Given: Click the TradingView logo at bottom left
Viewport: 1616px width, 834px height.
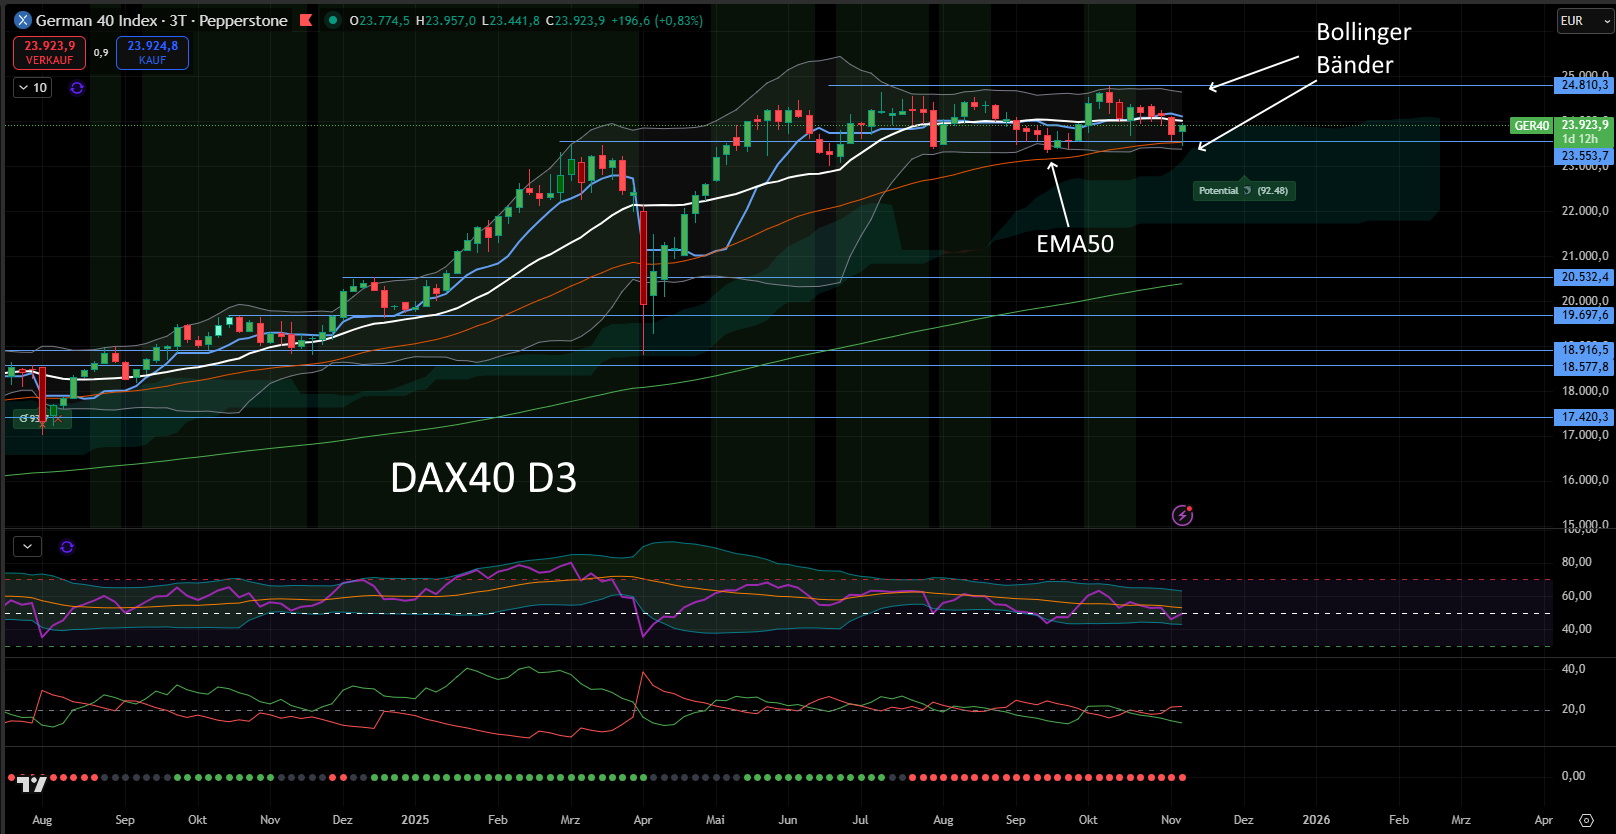Looking at the screenshot, I should pyautogui.click(x=32, y=784).
